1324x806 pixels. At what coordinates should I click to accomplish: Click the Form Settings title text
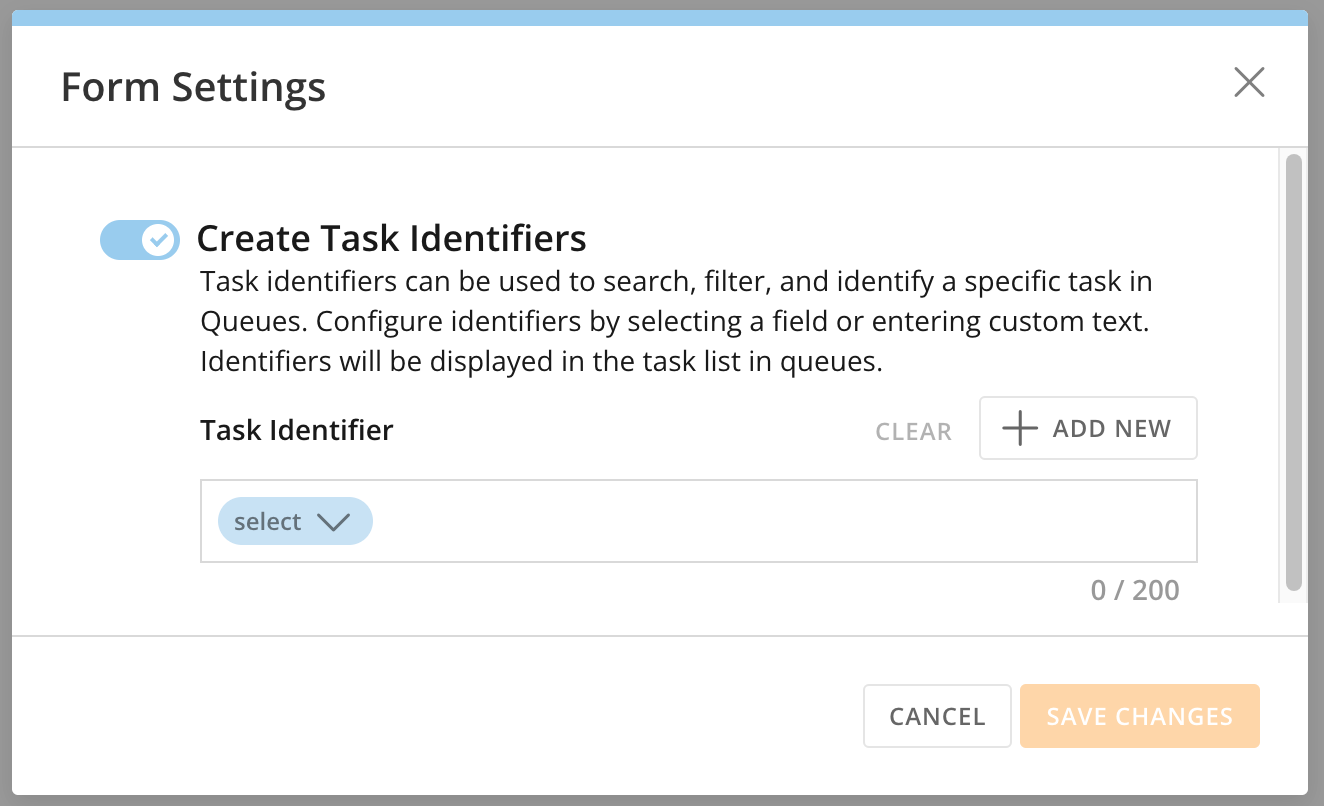[193, 87]
